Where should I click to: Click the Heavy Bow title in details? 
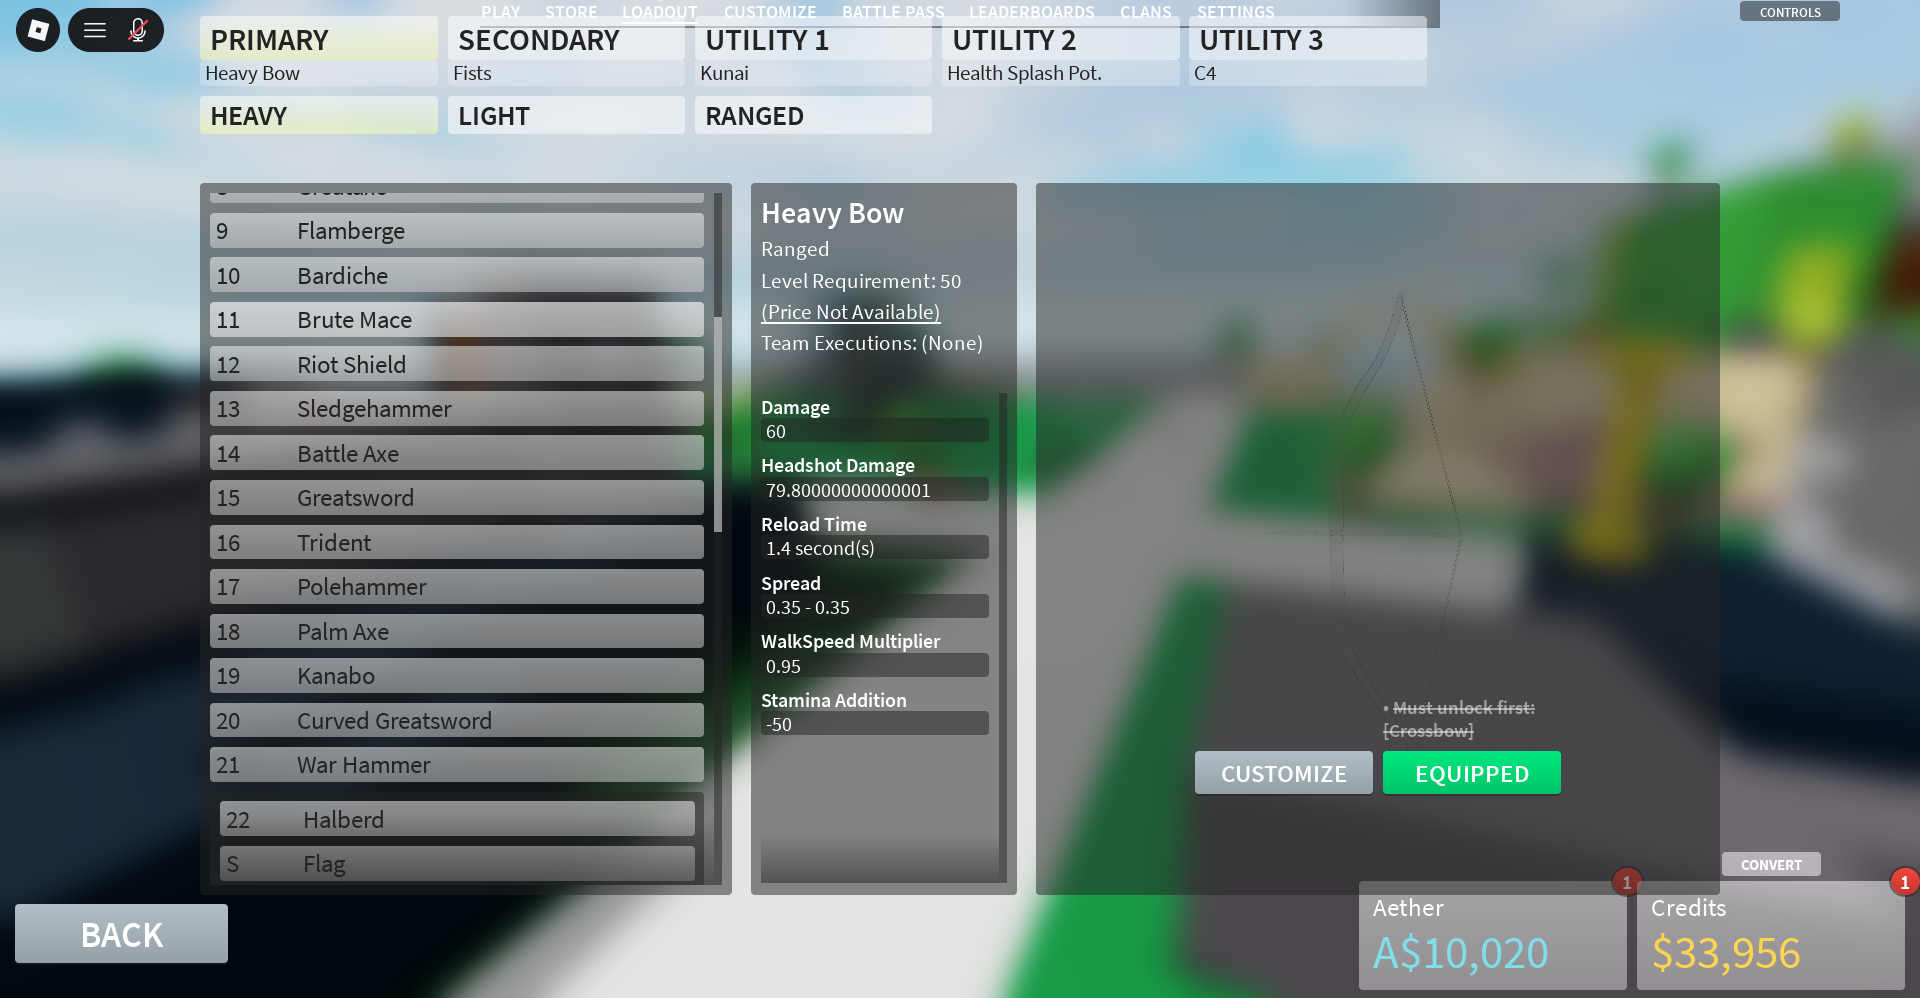[832, 213]
